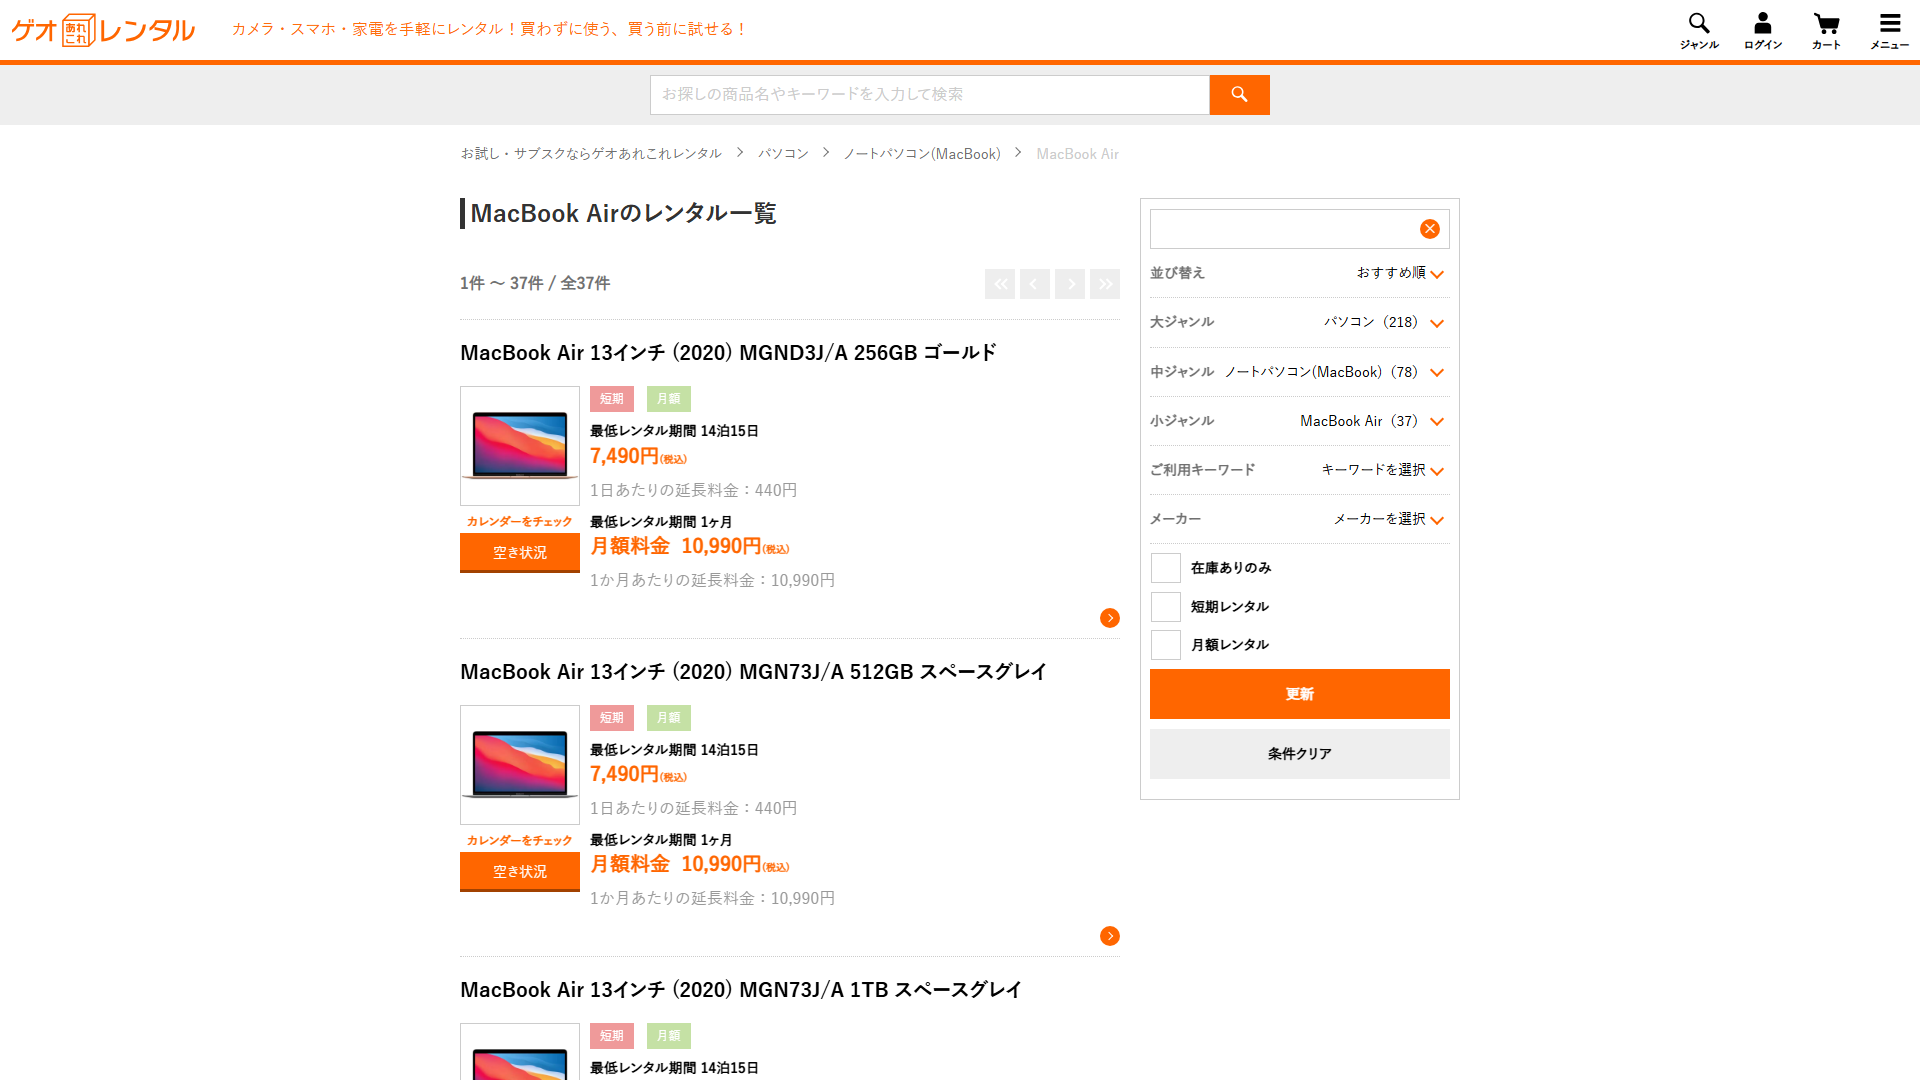Image resolution: width=1920 pixels, height=1080 pixels.
Task: Click the orange arrow for the gold MacBook Air
Action: [x=1109, y=618]
